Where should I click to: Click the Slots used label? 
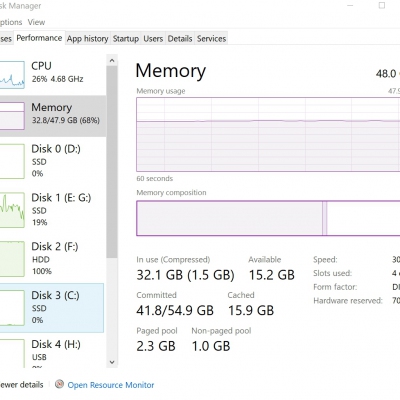point(332,273)
